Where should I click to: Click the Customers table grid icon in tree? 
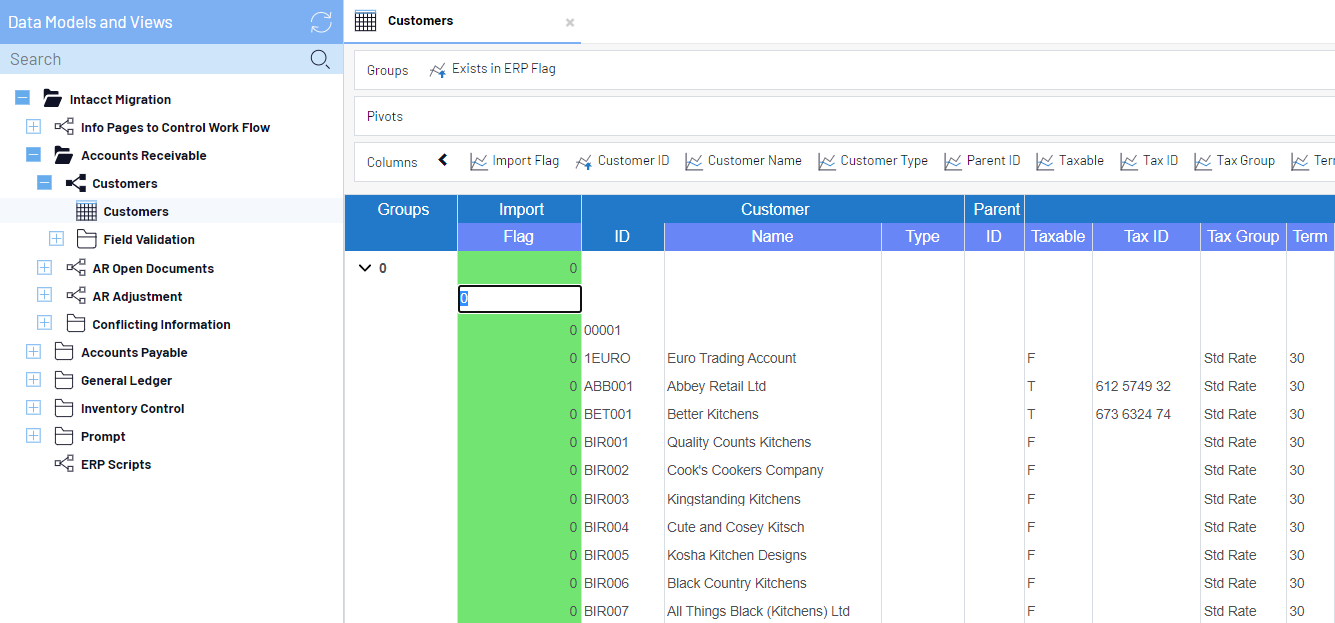86,211
